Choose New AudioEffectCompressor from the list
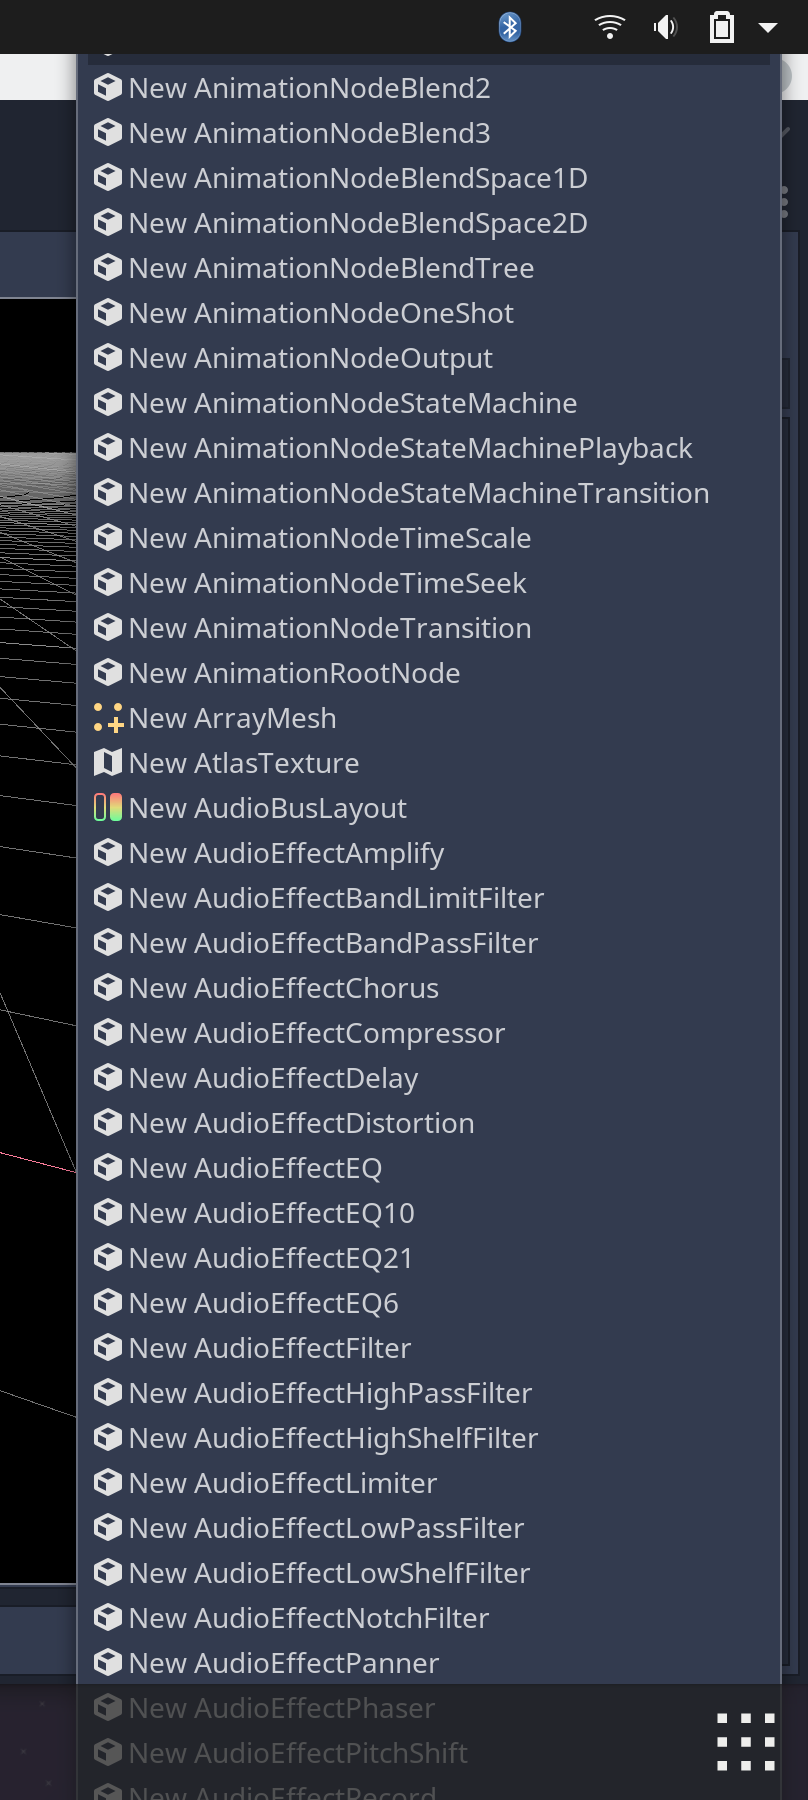The image size is (808, 1800). (x=316, y=1032)
